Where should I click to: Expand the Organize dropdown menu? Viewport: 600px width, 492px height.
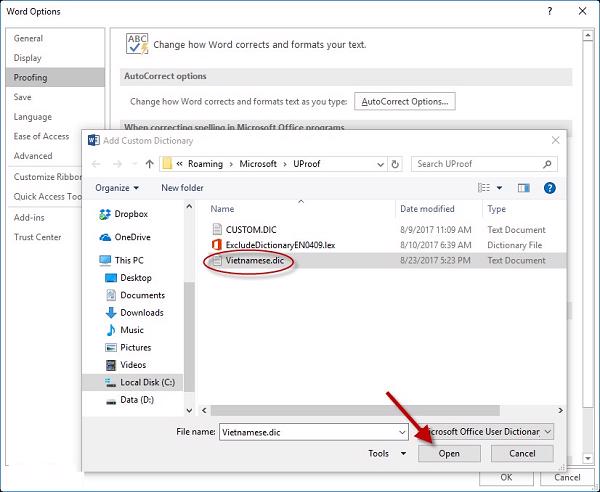(117, 187)
